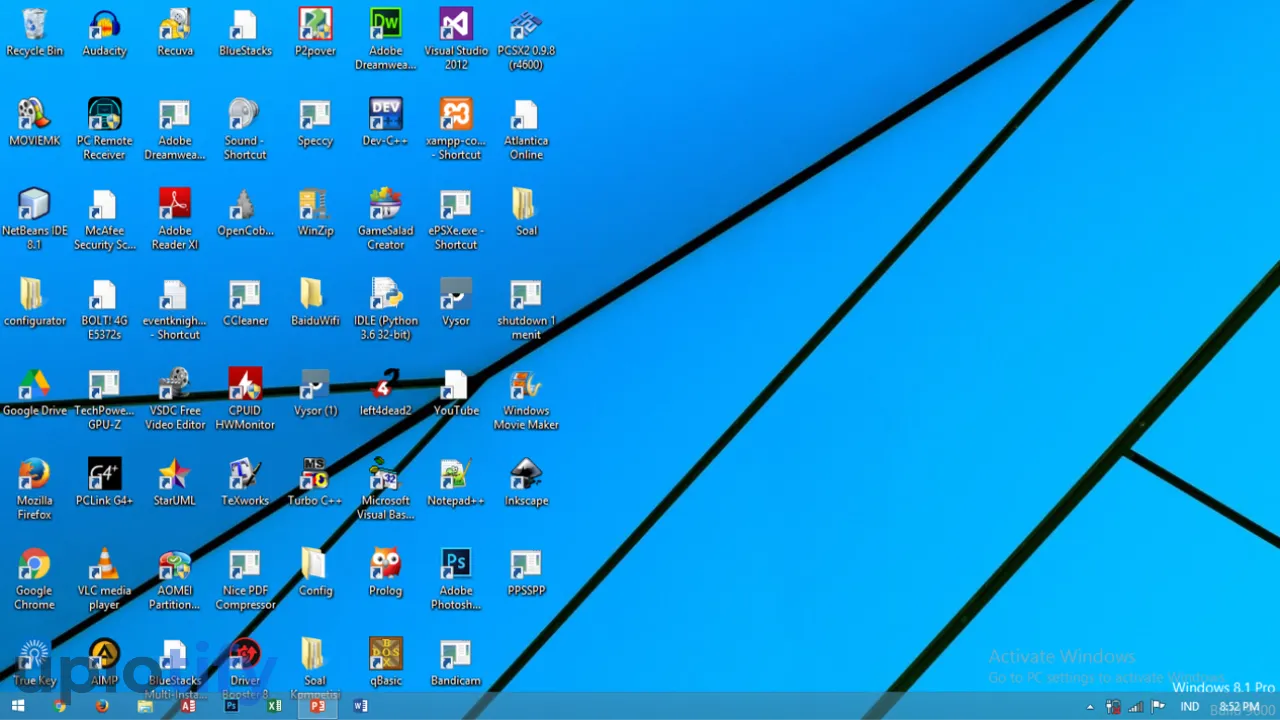Select the PCLink G4+ icon
The width and height of the screenshot is (1280, 720).
click(x=104, y=483)
